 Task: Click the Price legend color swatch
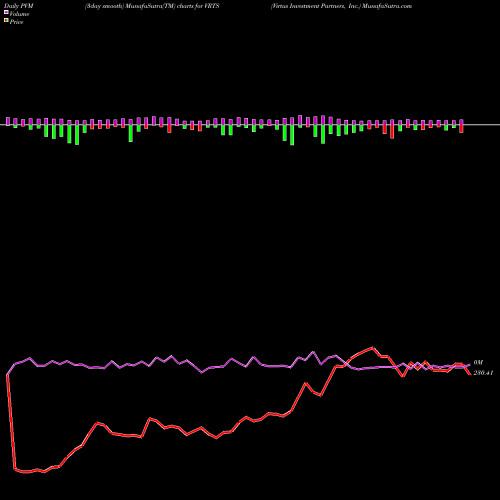[6, 21]
